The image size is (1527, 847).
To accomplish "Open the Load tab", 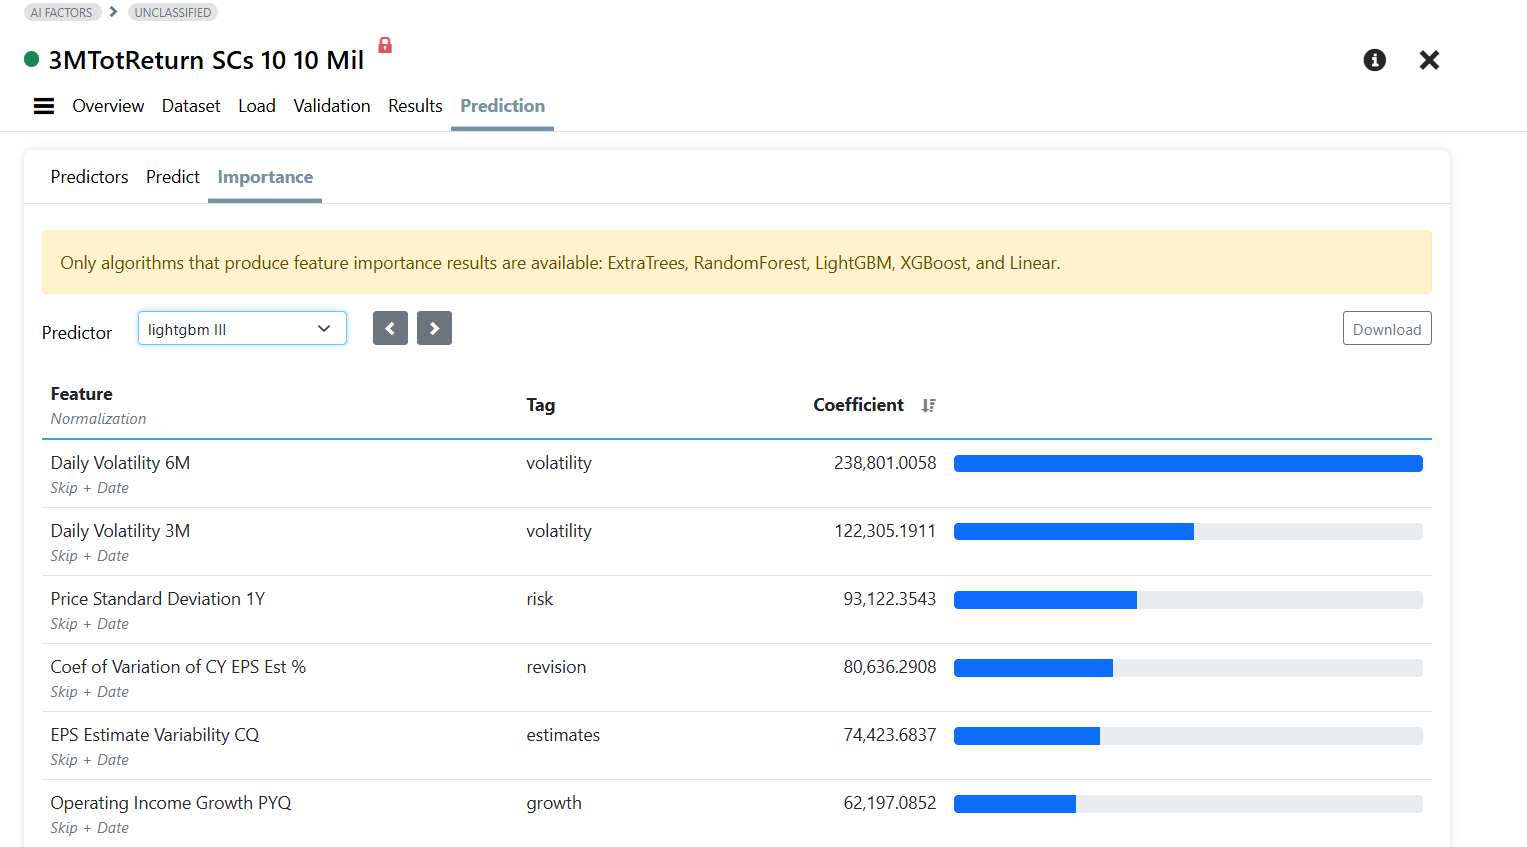I will click(257, 106).
